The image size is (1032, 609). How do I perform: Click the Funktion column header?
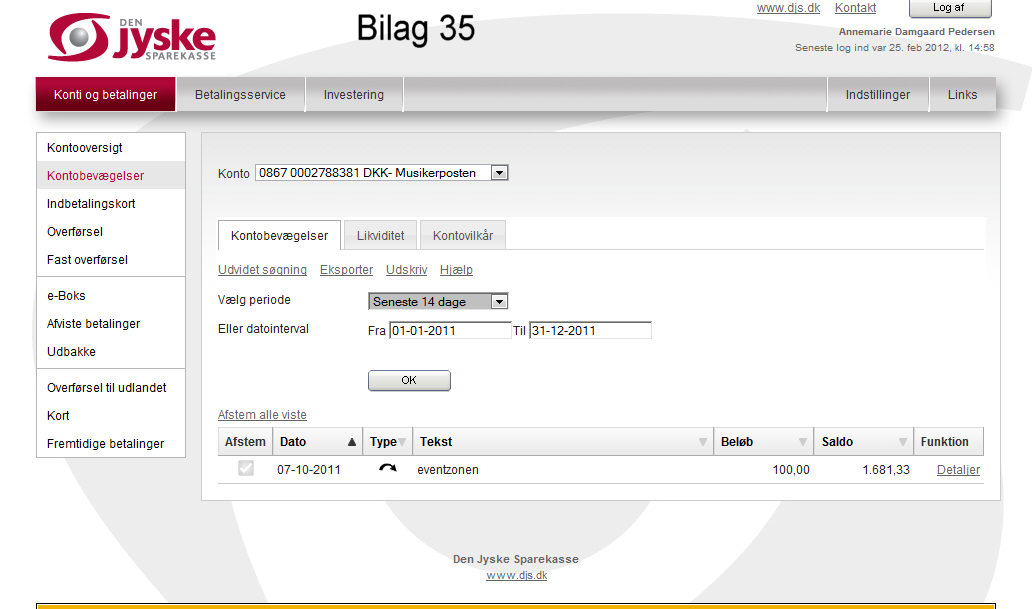coord(948,442)
